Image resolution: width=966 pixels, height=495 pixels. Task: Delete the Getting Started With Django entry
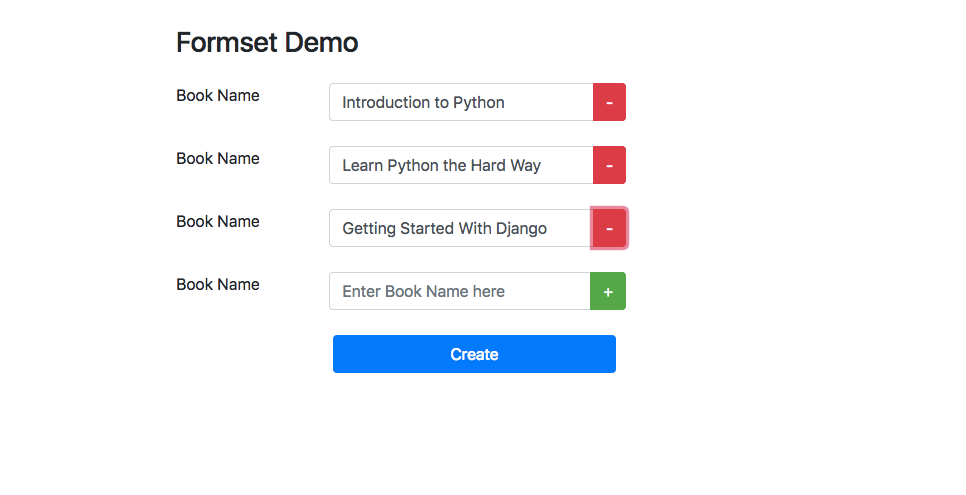(x=609, y=228)
